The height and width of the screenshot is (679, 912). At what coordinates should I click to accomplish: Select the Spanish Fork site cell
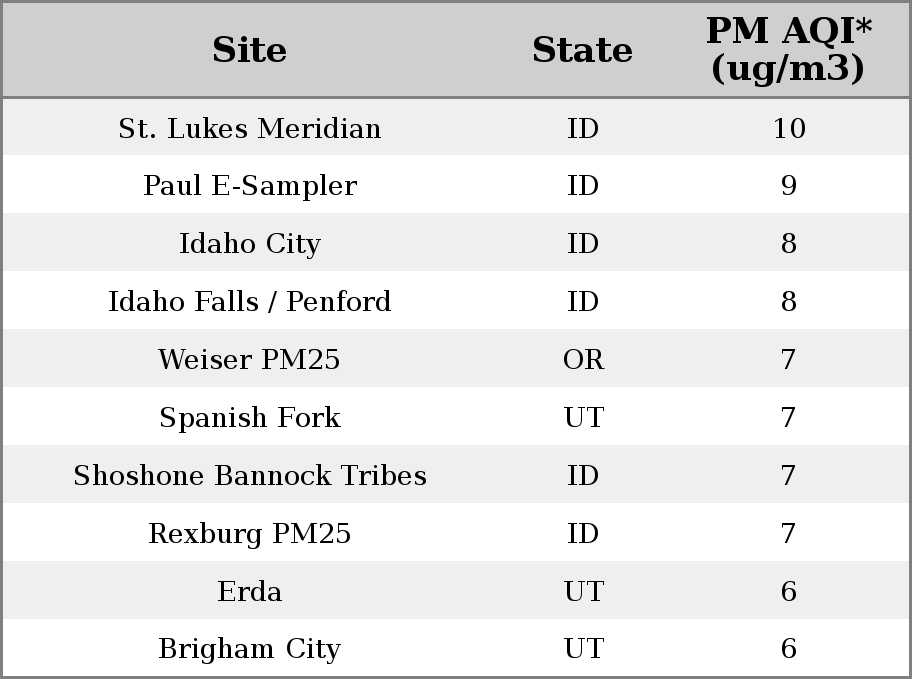pyautogui.click(x=250, y=417)
